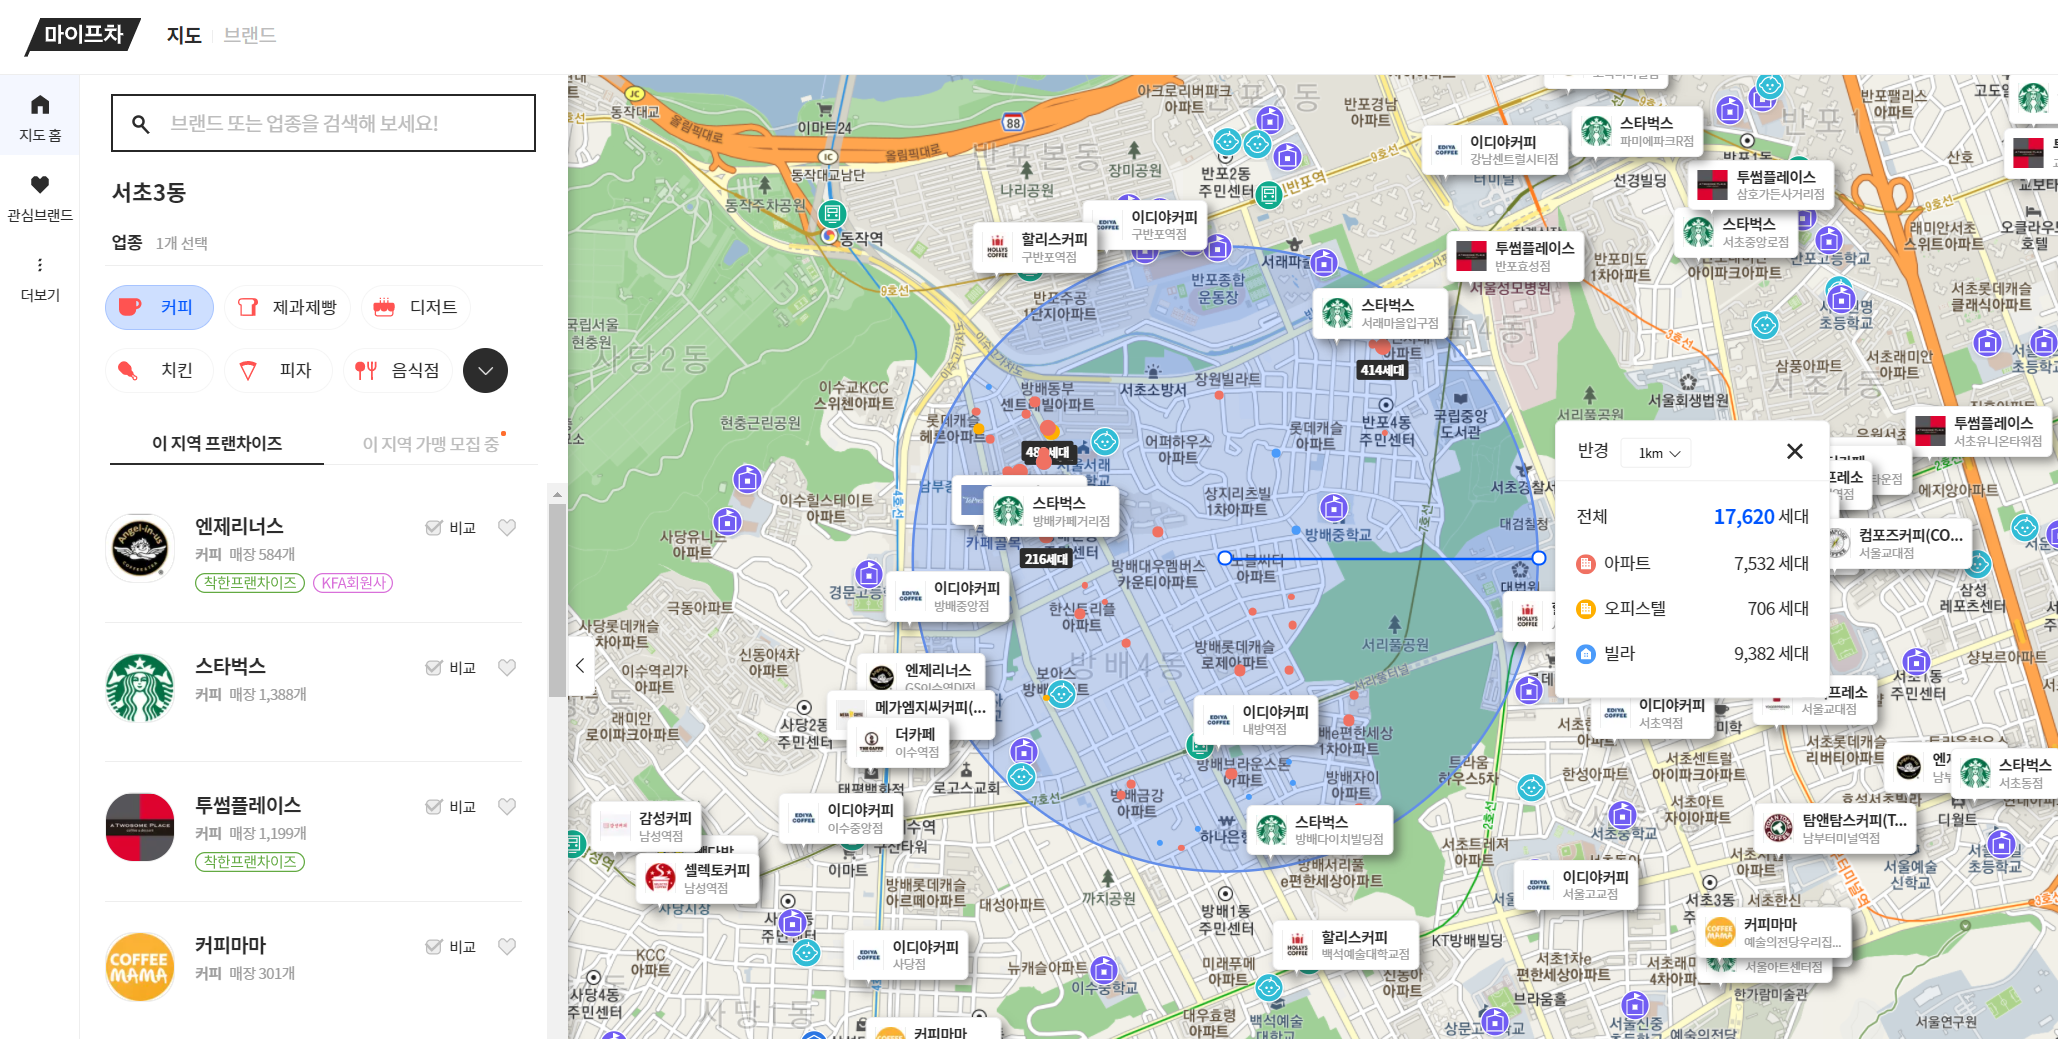Toggle the 치킨 category filter

(x=159, y=370)
